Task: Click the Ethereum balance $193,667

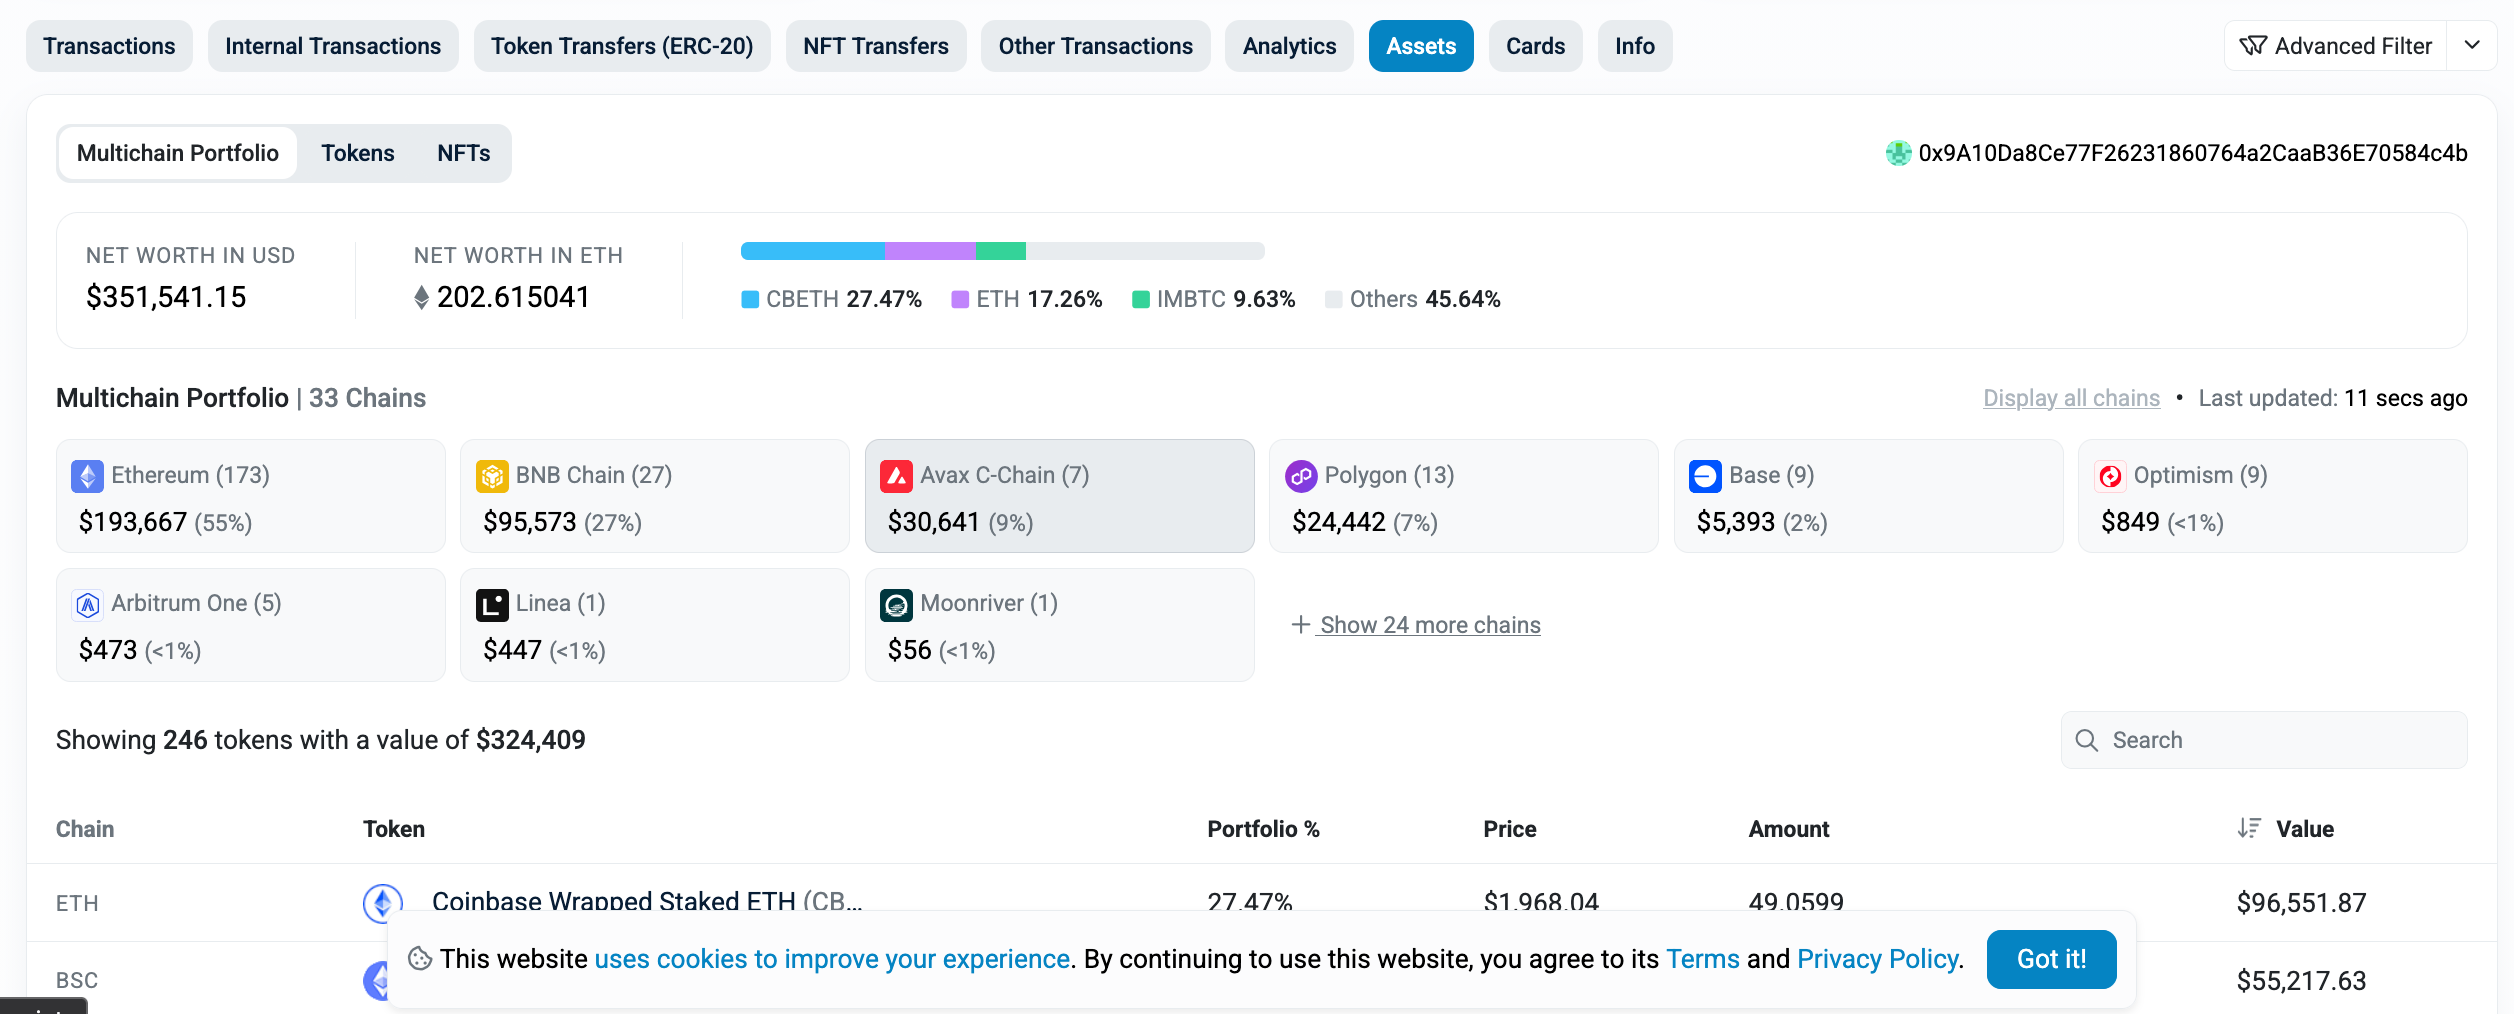Action: tap(133, 522)
